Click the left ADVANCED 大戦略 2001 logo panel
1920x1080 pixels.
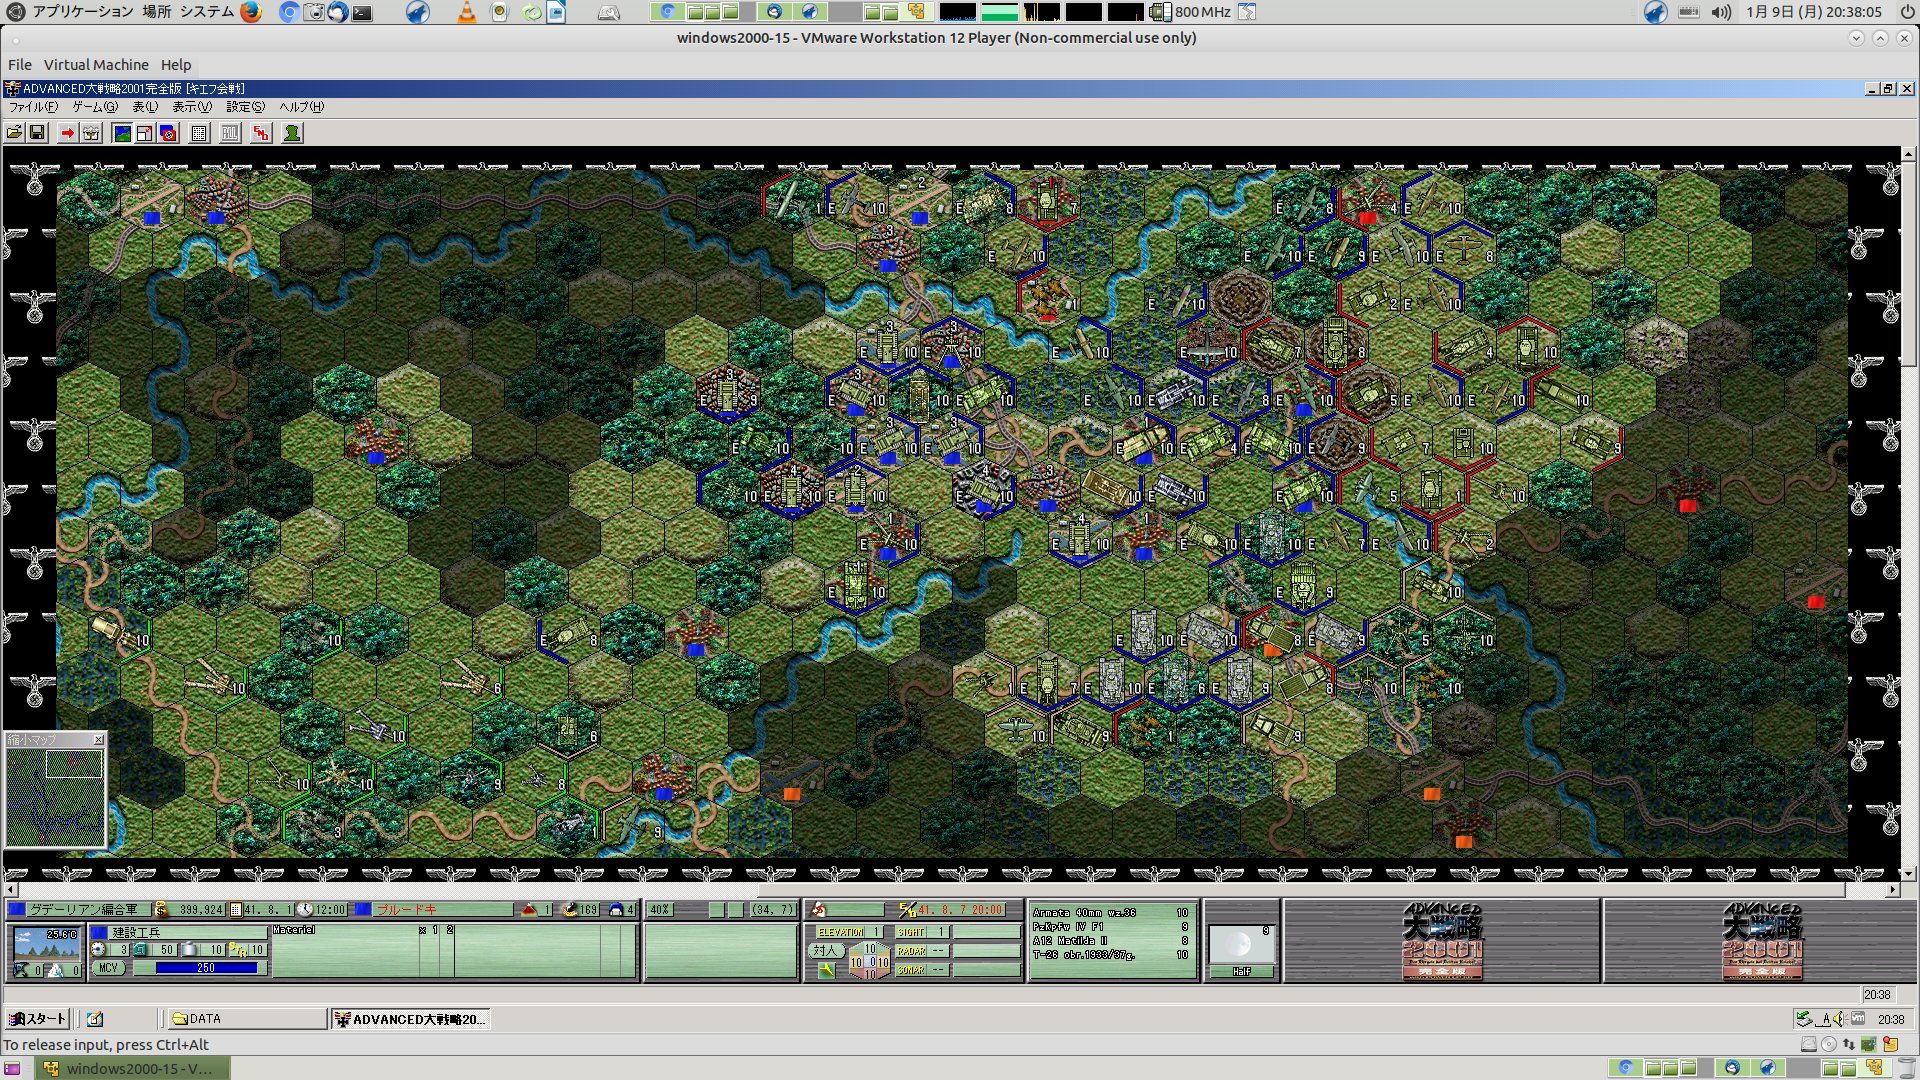pyautogui.click(x=1442, y=941)
